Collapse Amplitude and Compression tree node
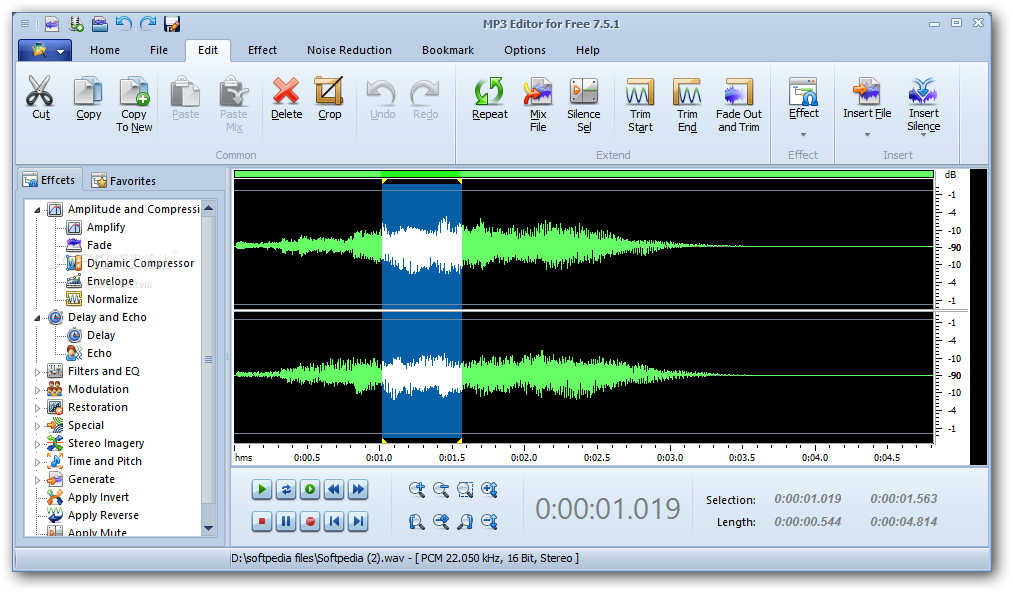Screen dimensions: 1012x592 (37, 210)
